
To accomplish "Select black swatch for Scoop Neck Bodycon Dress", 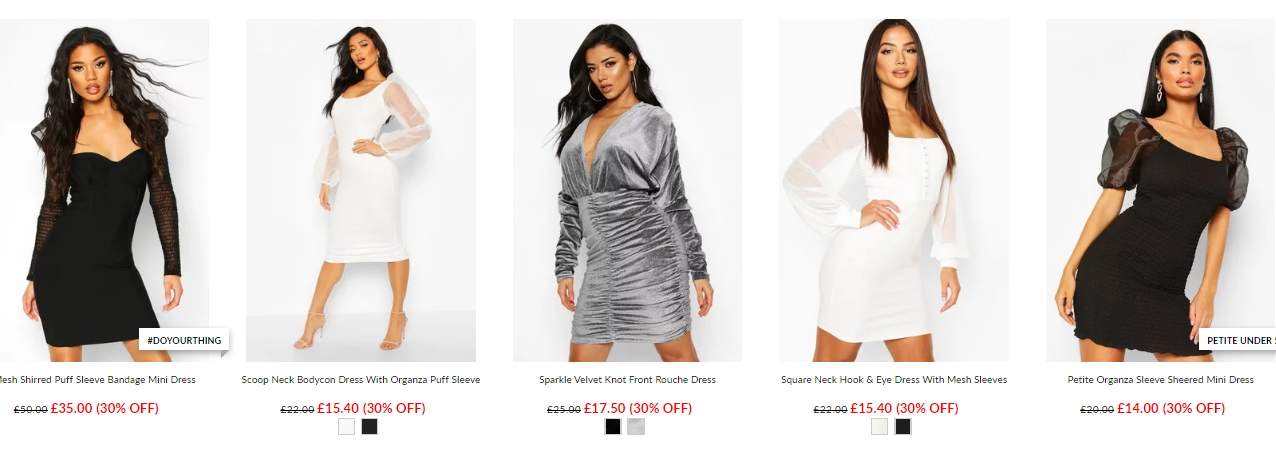I will coord(370,427).
